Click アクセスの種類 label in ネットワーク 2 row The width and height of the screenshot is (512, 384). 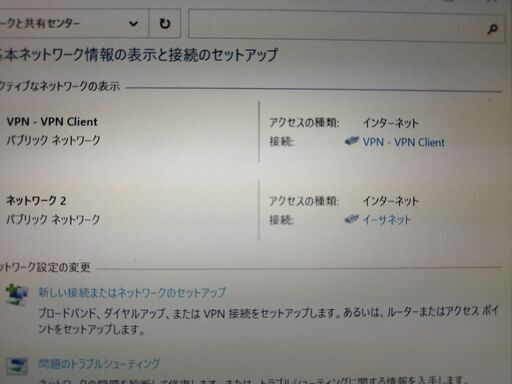pyautogui.click(x=304, y=201)
